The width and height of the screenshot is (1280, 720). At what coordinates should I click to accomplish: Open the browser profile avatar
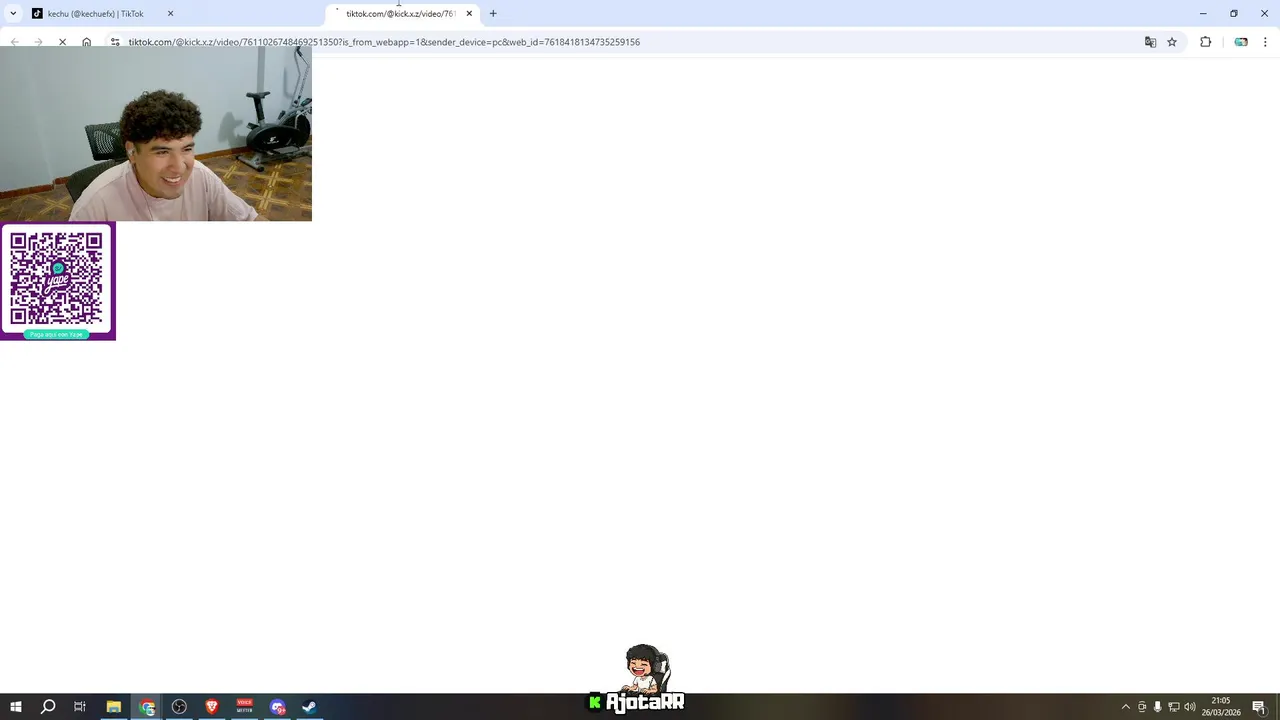(1241, 42)
